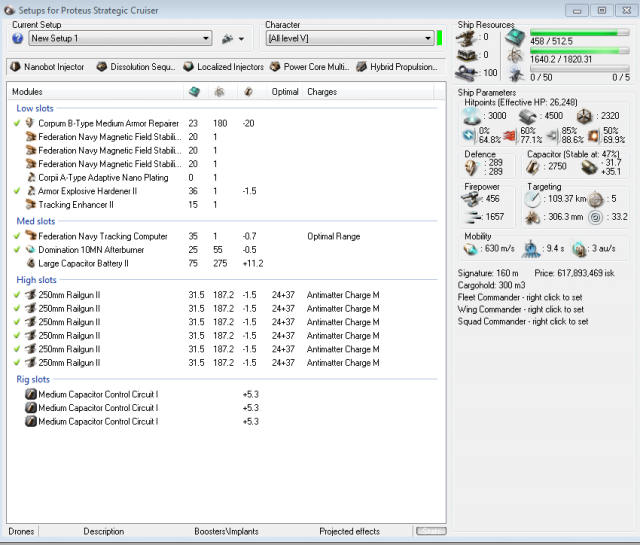Click the green character skill indicator
Screen dimensions: 640x545
[x=440, y=38]
